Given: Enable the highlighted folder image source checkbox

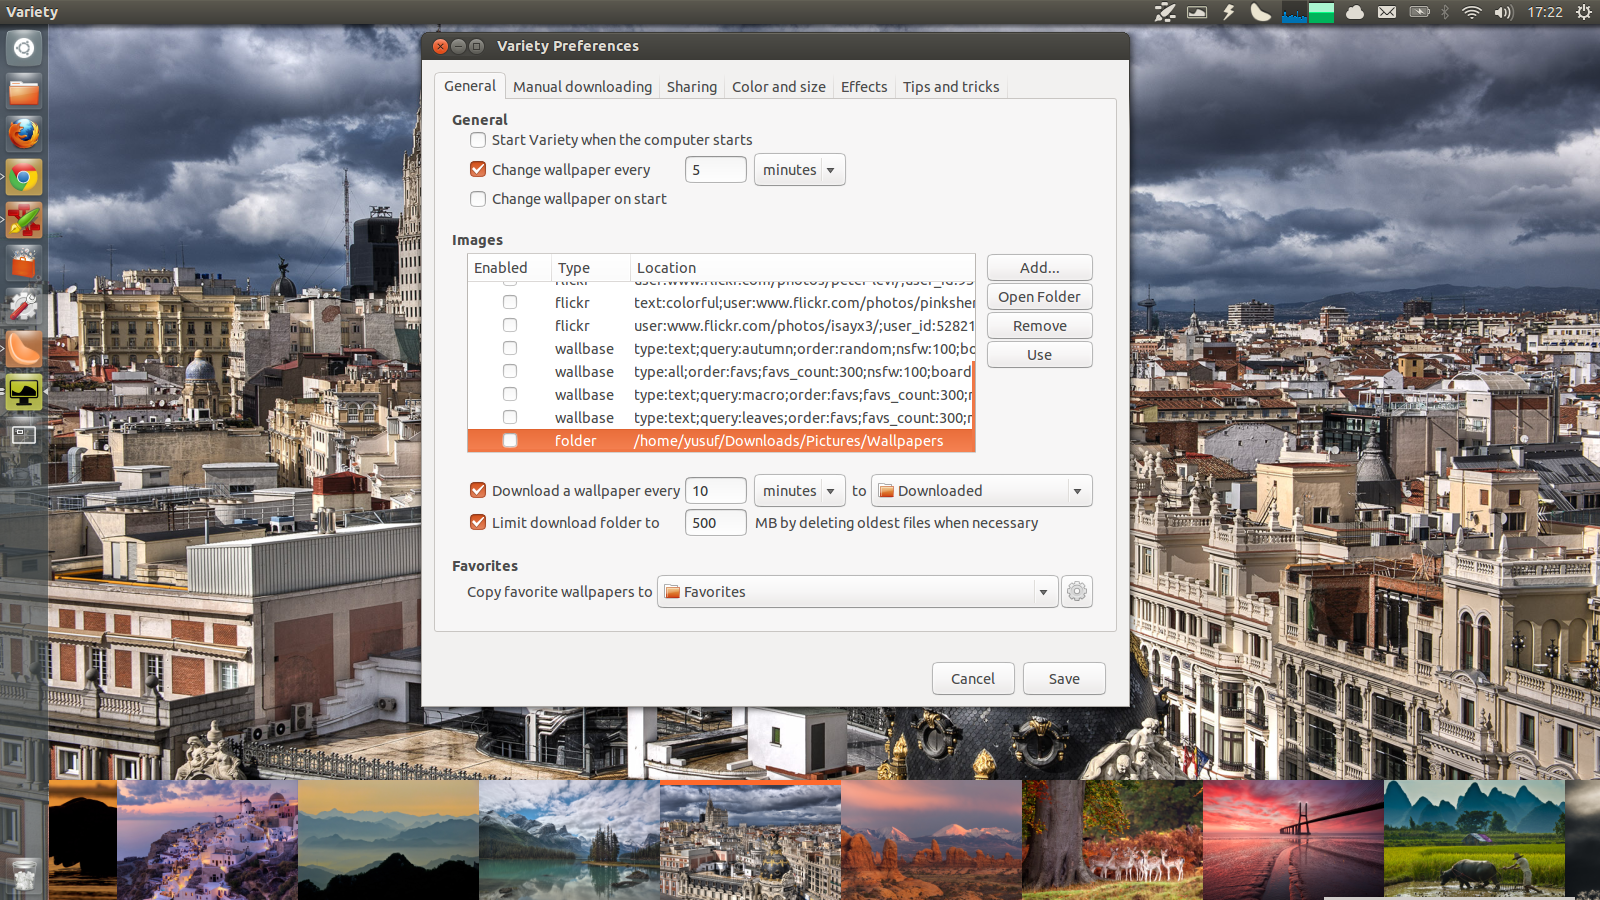Looking at the screenshot, I should tap(510, 440).
